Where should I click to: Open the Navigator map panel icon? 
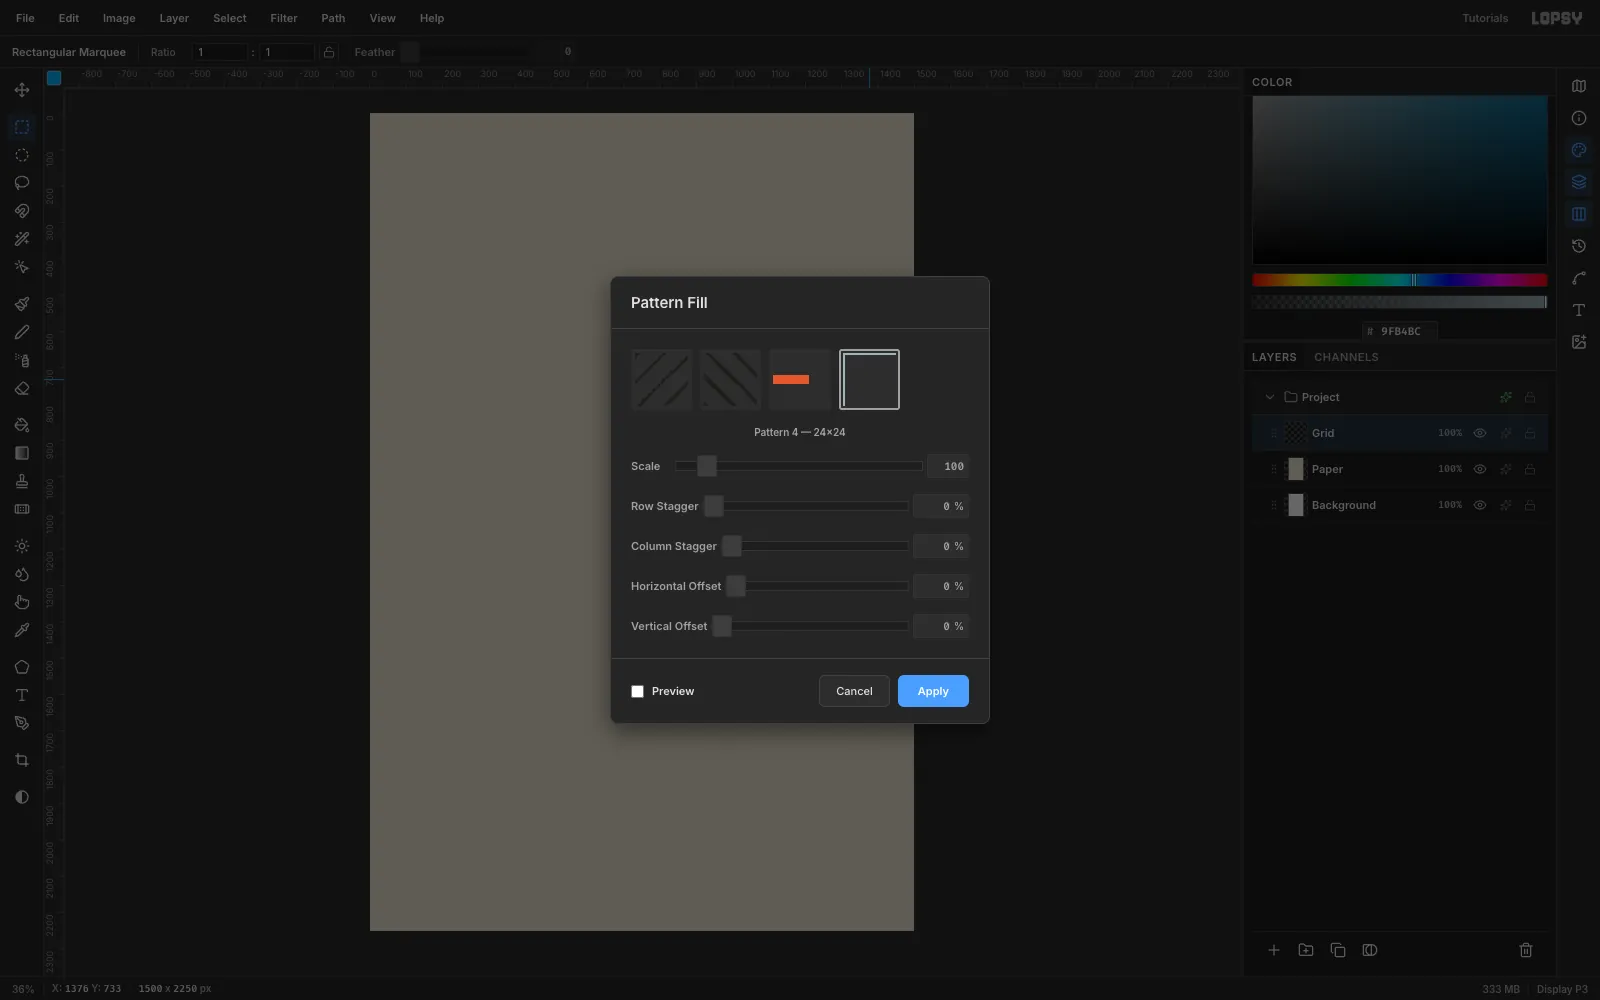[x=1579, y=86]
